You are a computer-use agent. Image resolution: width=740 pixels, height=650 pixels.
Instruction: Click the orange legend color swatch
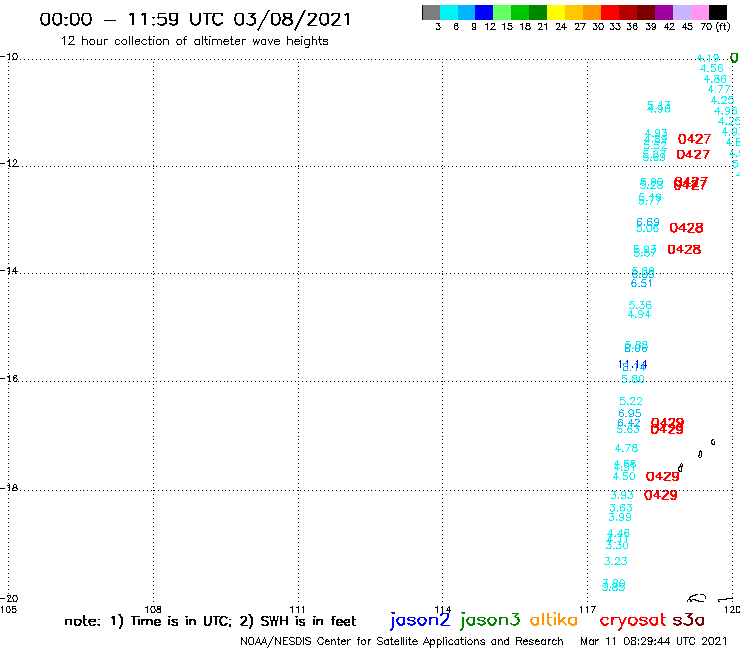(x=592, y=12)
